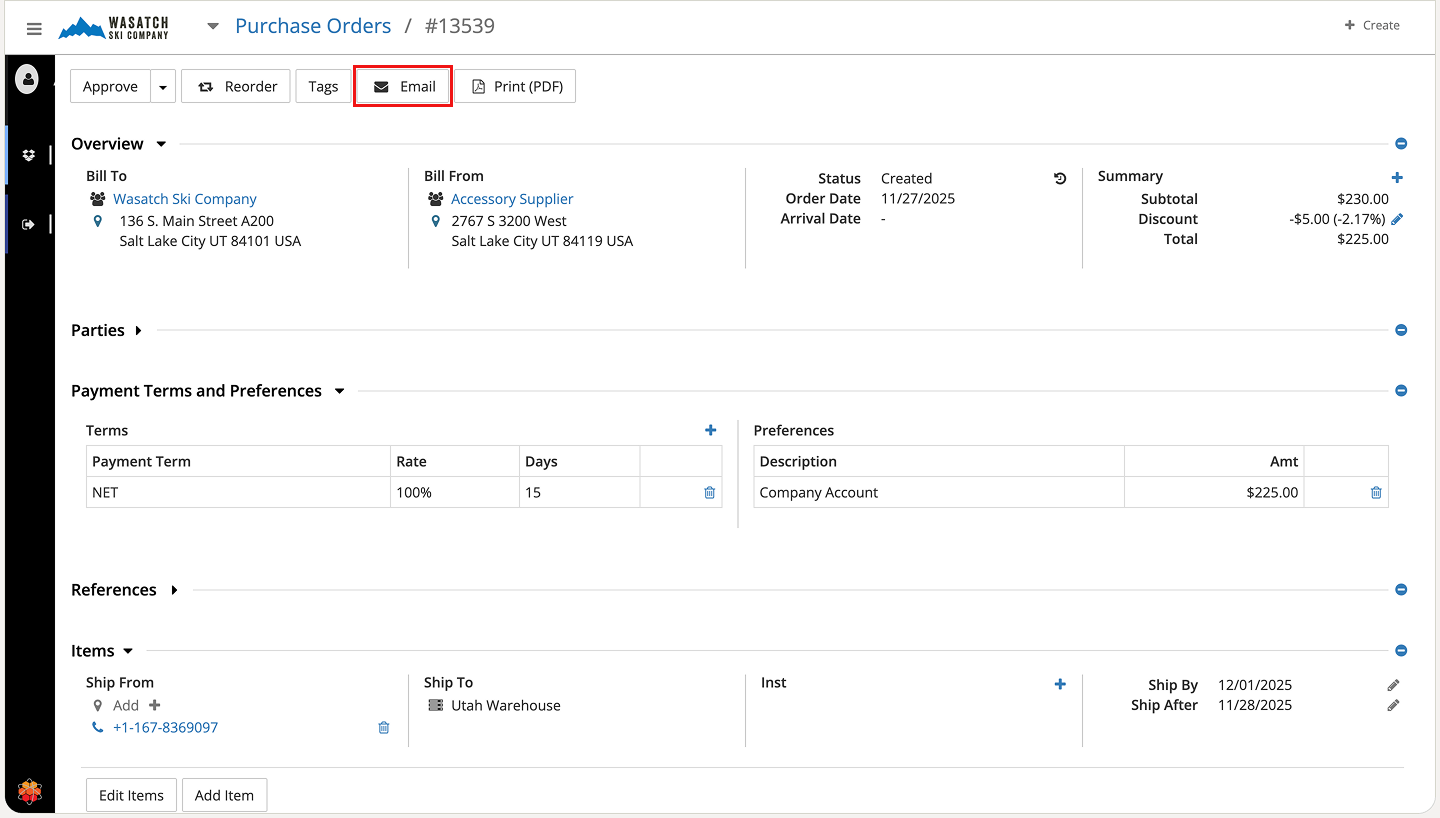Click the user profile avatar icon
Image resolution: width=1440 pixels, height=818 pixels.
27,79
